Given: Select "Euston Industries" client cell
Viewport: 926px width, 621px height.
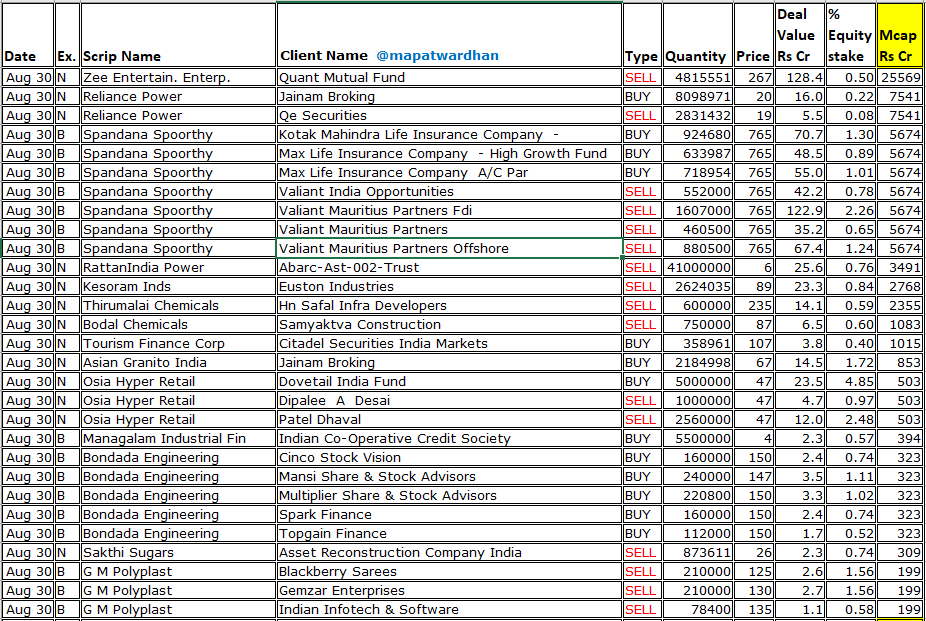Looking at the screenshot, I should 449,286.
